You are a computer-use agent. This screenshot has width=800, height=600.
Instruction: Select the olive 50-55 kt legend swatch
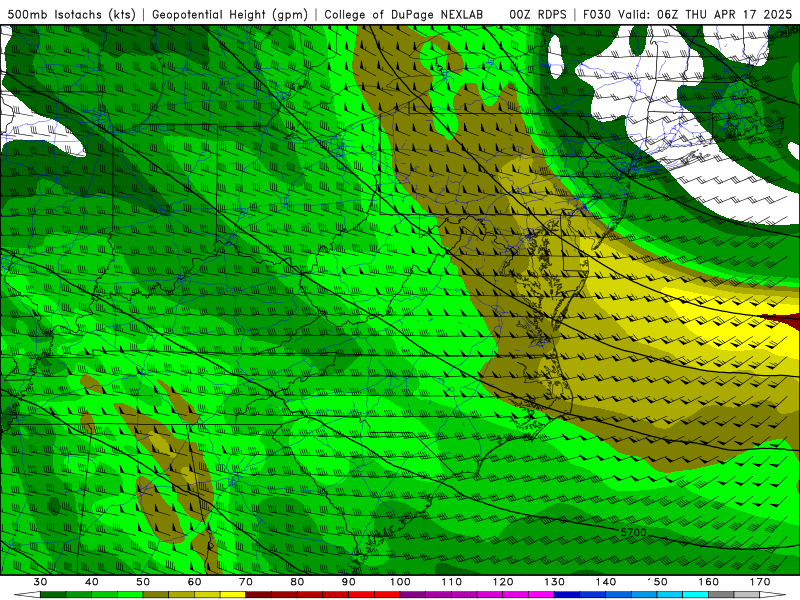coord(156,595)
